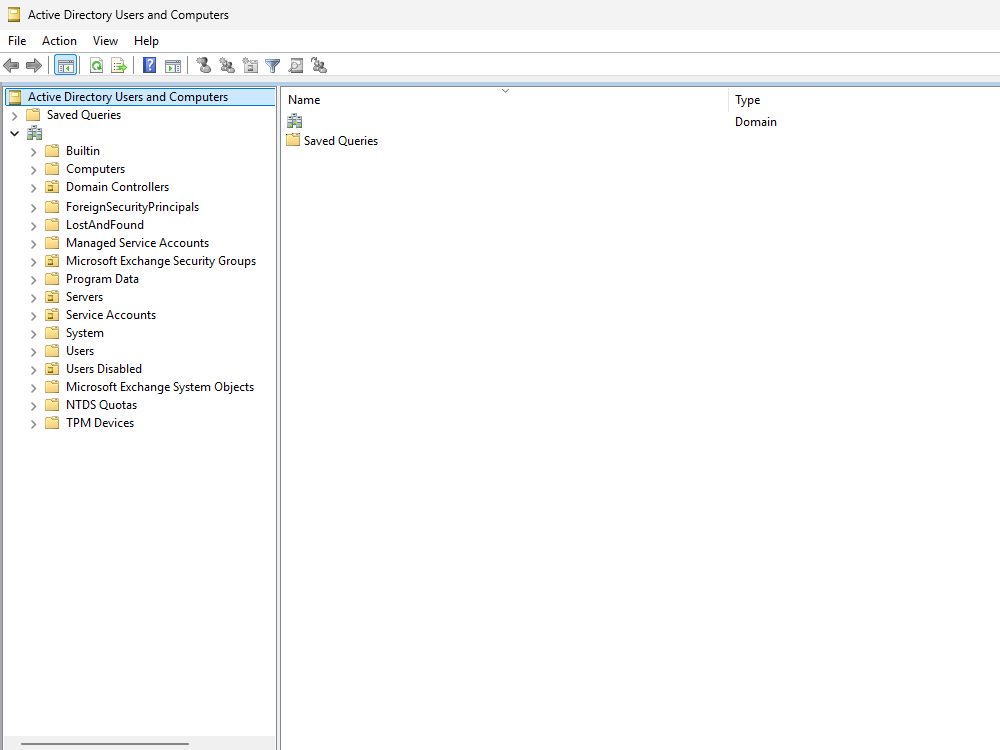The width and height of the screenshot is (1000, 750).
Task: Click Add to group toolbar icon
Action: 319,65
